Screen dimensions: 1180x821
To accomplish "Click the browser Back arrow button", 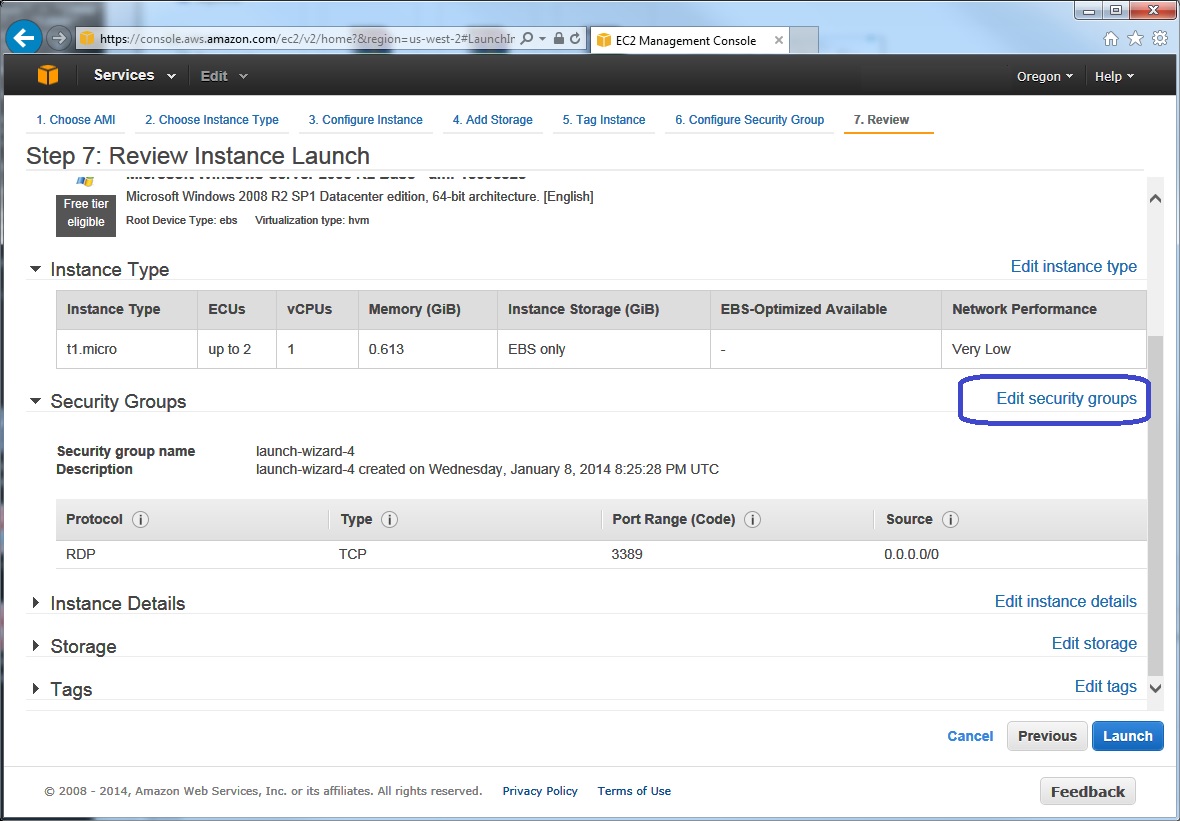I will tap(24, 38).
